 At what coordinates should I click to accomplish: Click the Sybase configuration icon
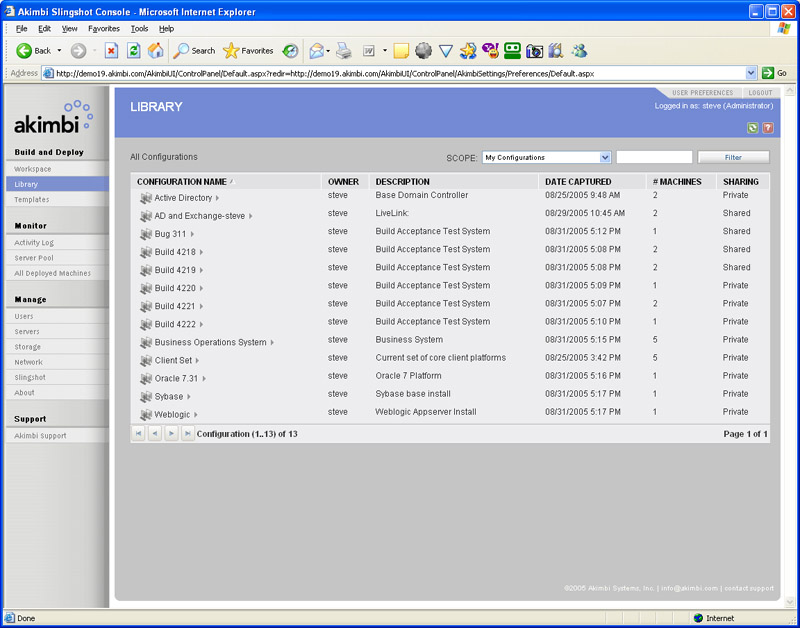(146, 396)
